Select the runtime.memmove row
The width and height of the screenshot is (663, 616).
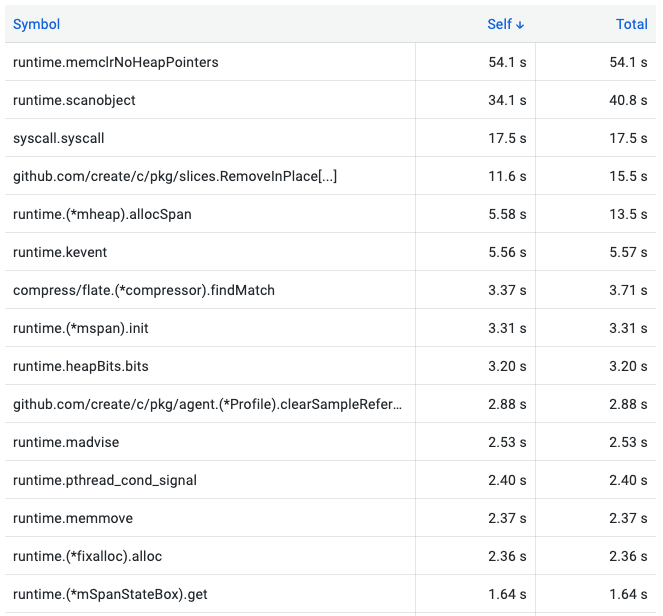[x=73, y=518]
